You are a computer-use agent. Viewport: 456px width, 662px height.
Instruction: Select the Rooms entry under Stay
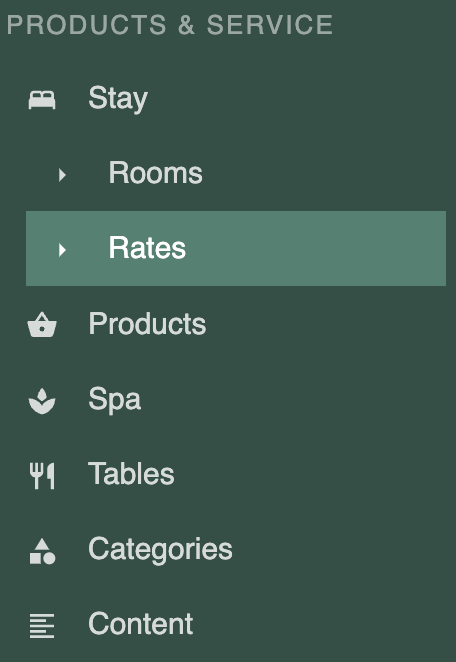[x=155, y=173]
